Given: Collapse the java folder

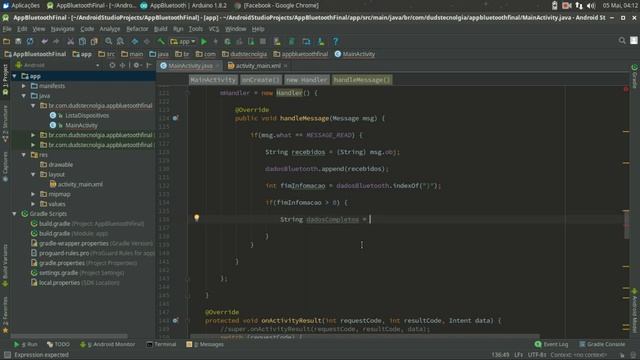Looking at the screenshot, I should [x=24, y=96].
